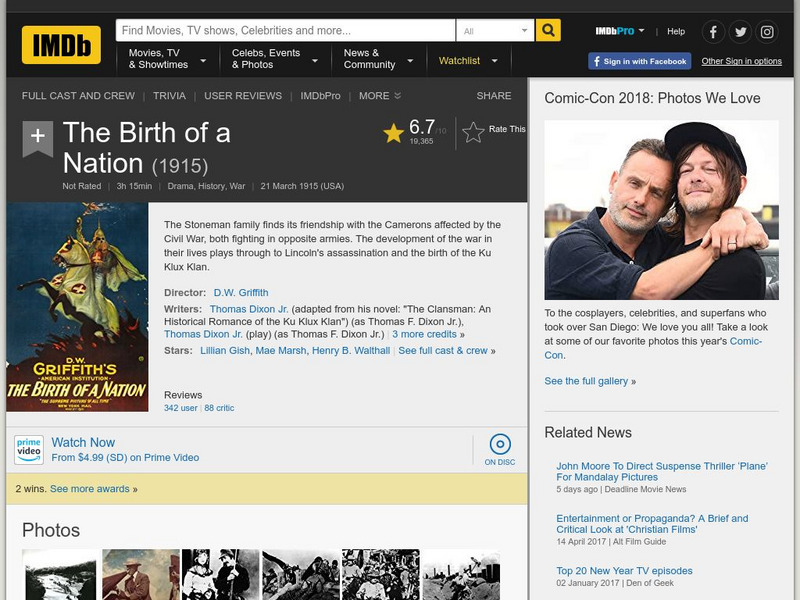The width and height of the screenshot is (800, 600).
Task: Click the IMDb logo
Action: 61,45
